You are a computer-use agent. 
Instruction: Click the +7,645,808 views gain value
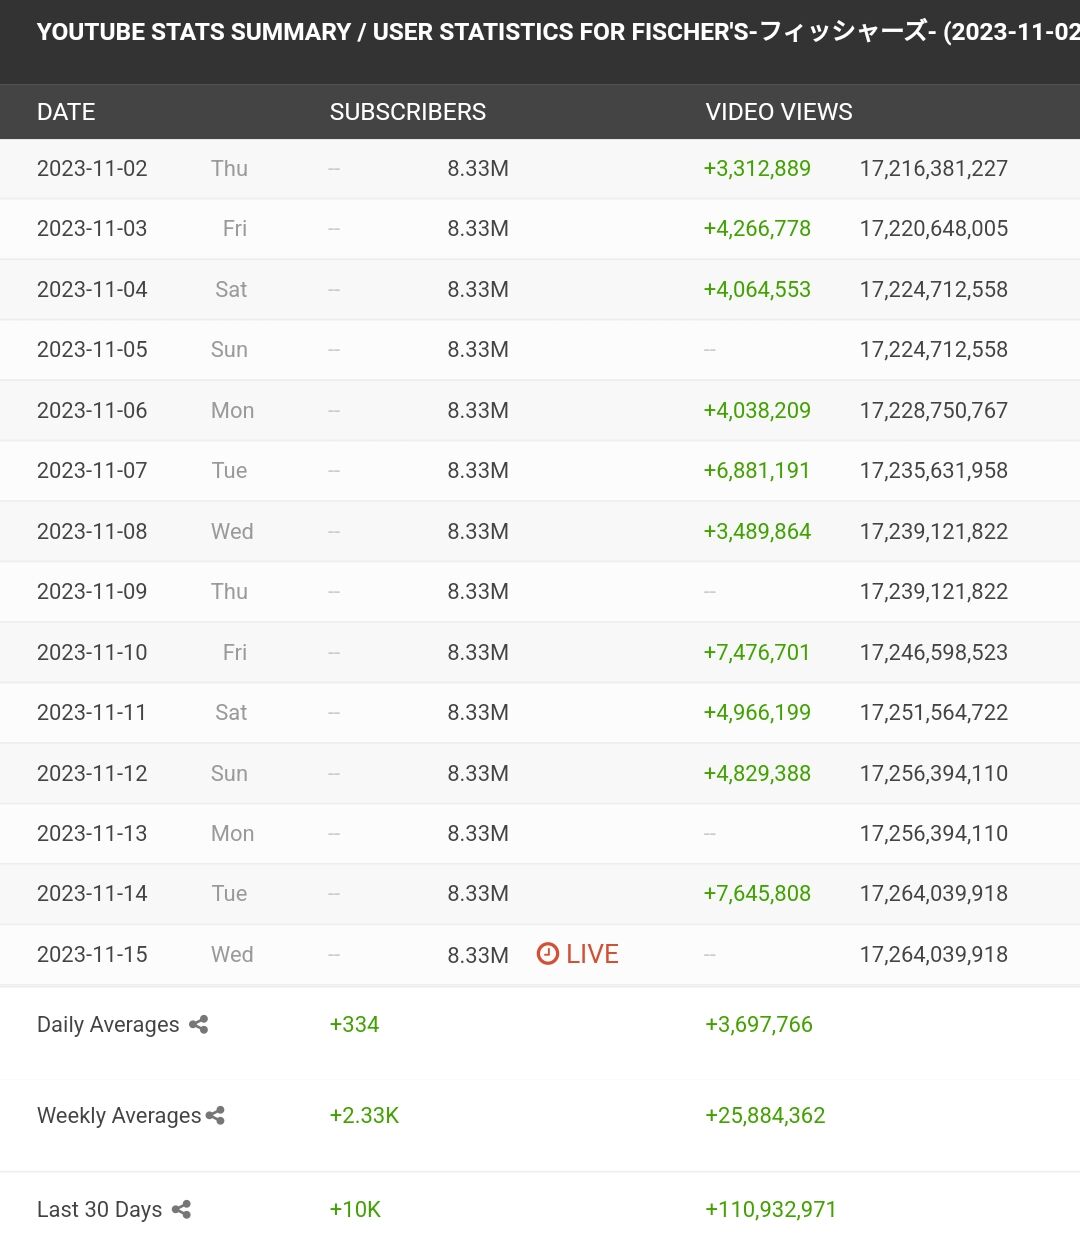click(757, 893)
